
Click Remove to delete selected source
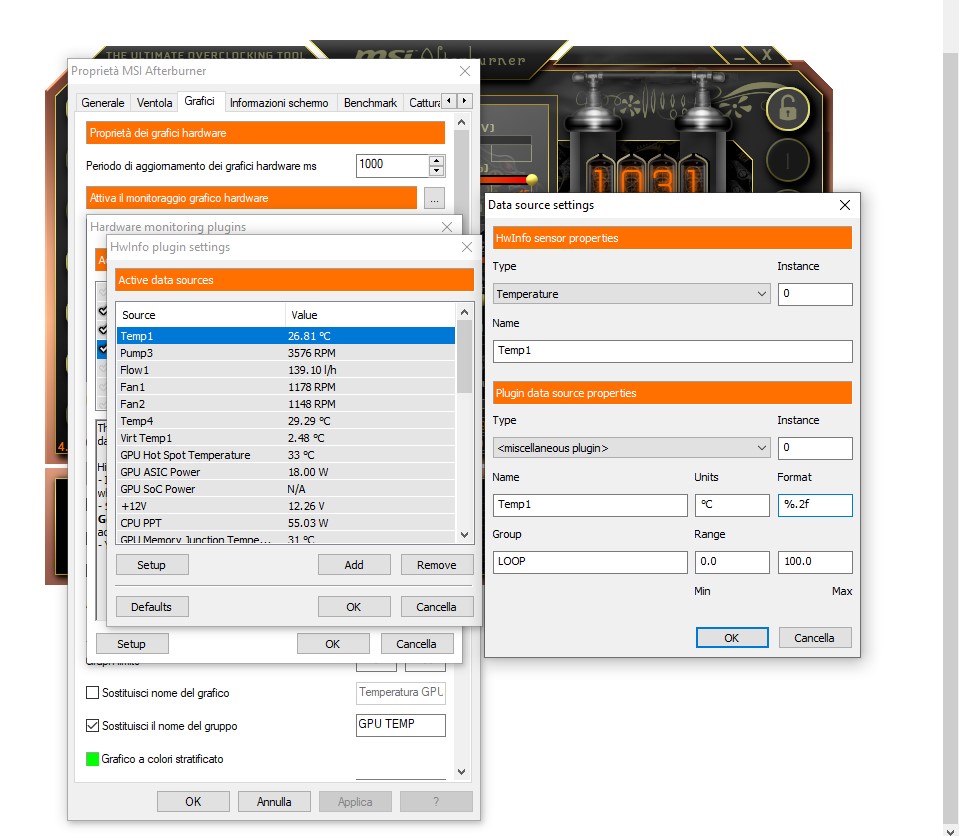click(x=437, y=565)
